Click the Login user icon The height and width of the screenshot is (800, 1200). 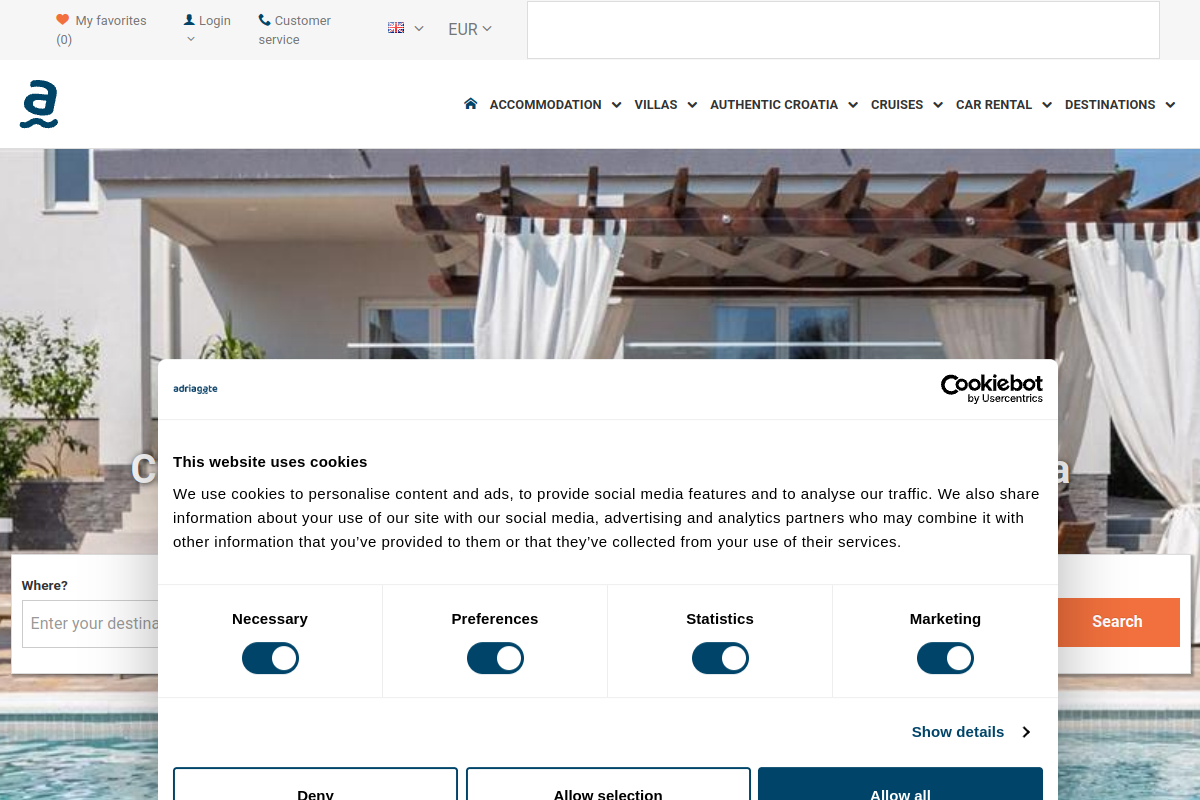(189, 20)
